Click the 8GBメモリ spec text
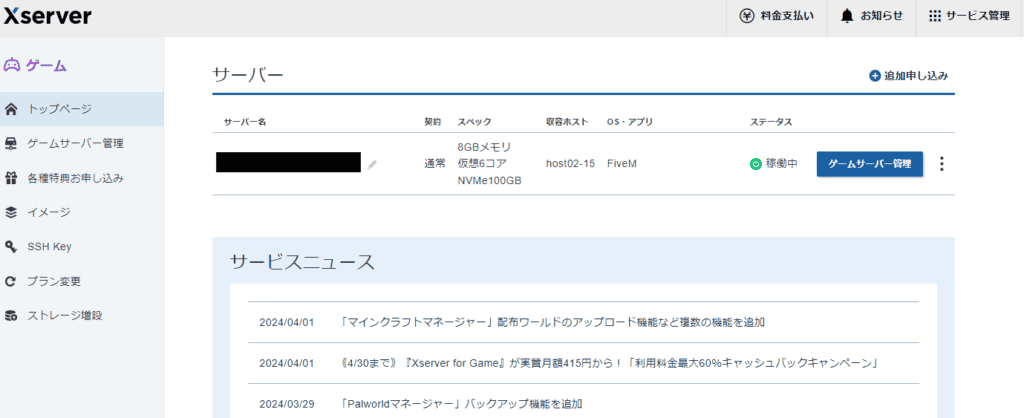This screenshot has width=1024, height=418. coord(485,146)
